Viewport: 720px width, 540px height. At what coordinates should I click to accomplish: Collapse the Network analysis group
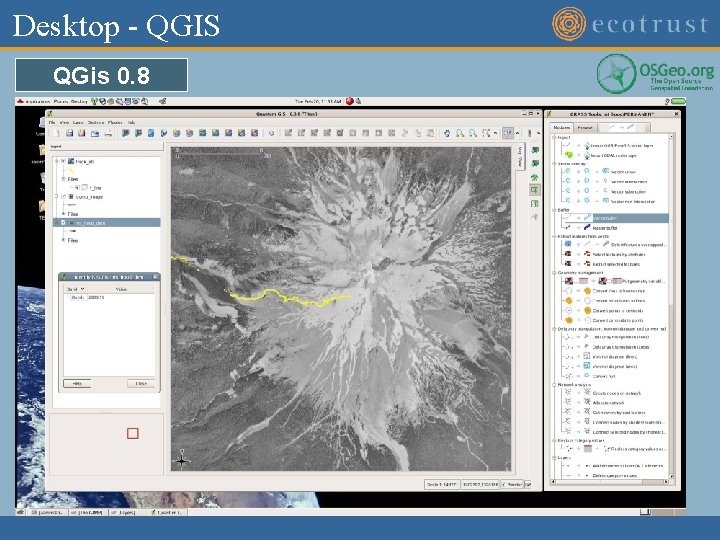pyautogui.click(x=554, y=385)
